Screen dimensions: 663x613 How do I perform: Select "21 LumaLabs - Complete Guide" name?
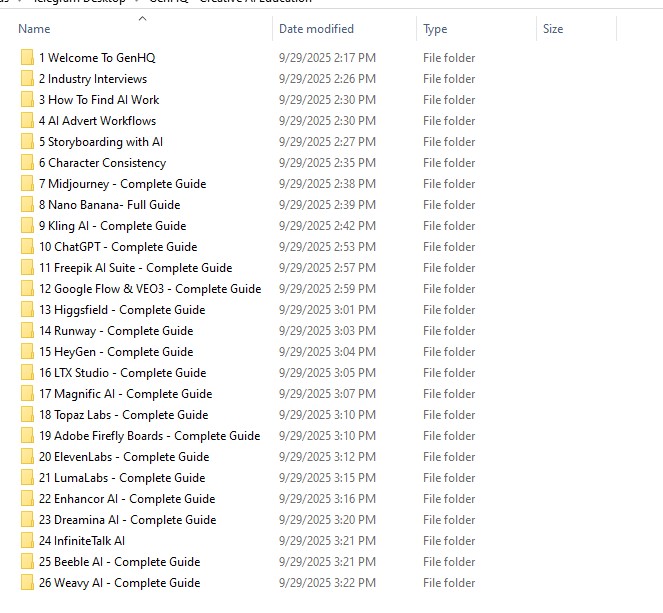(122, 478)
